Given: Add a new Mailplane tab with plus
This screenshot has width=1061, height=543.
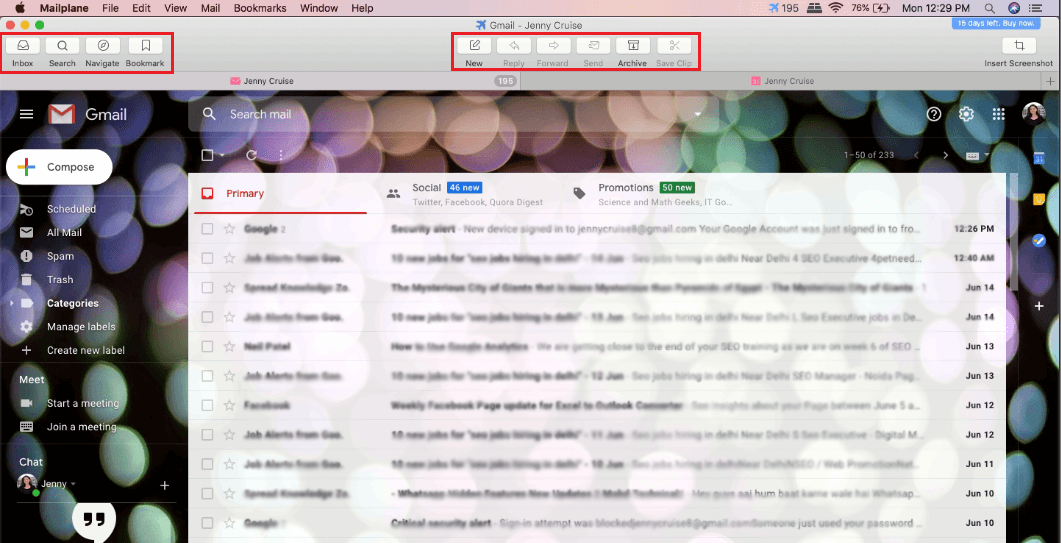Looking at the screenshot, I should 1052,81.
